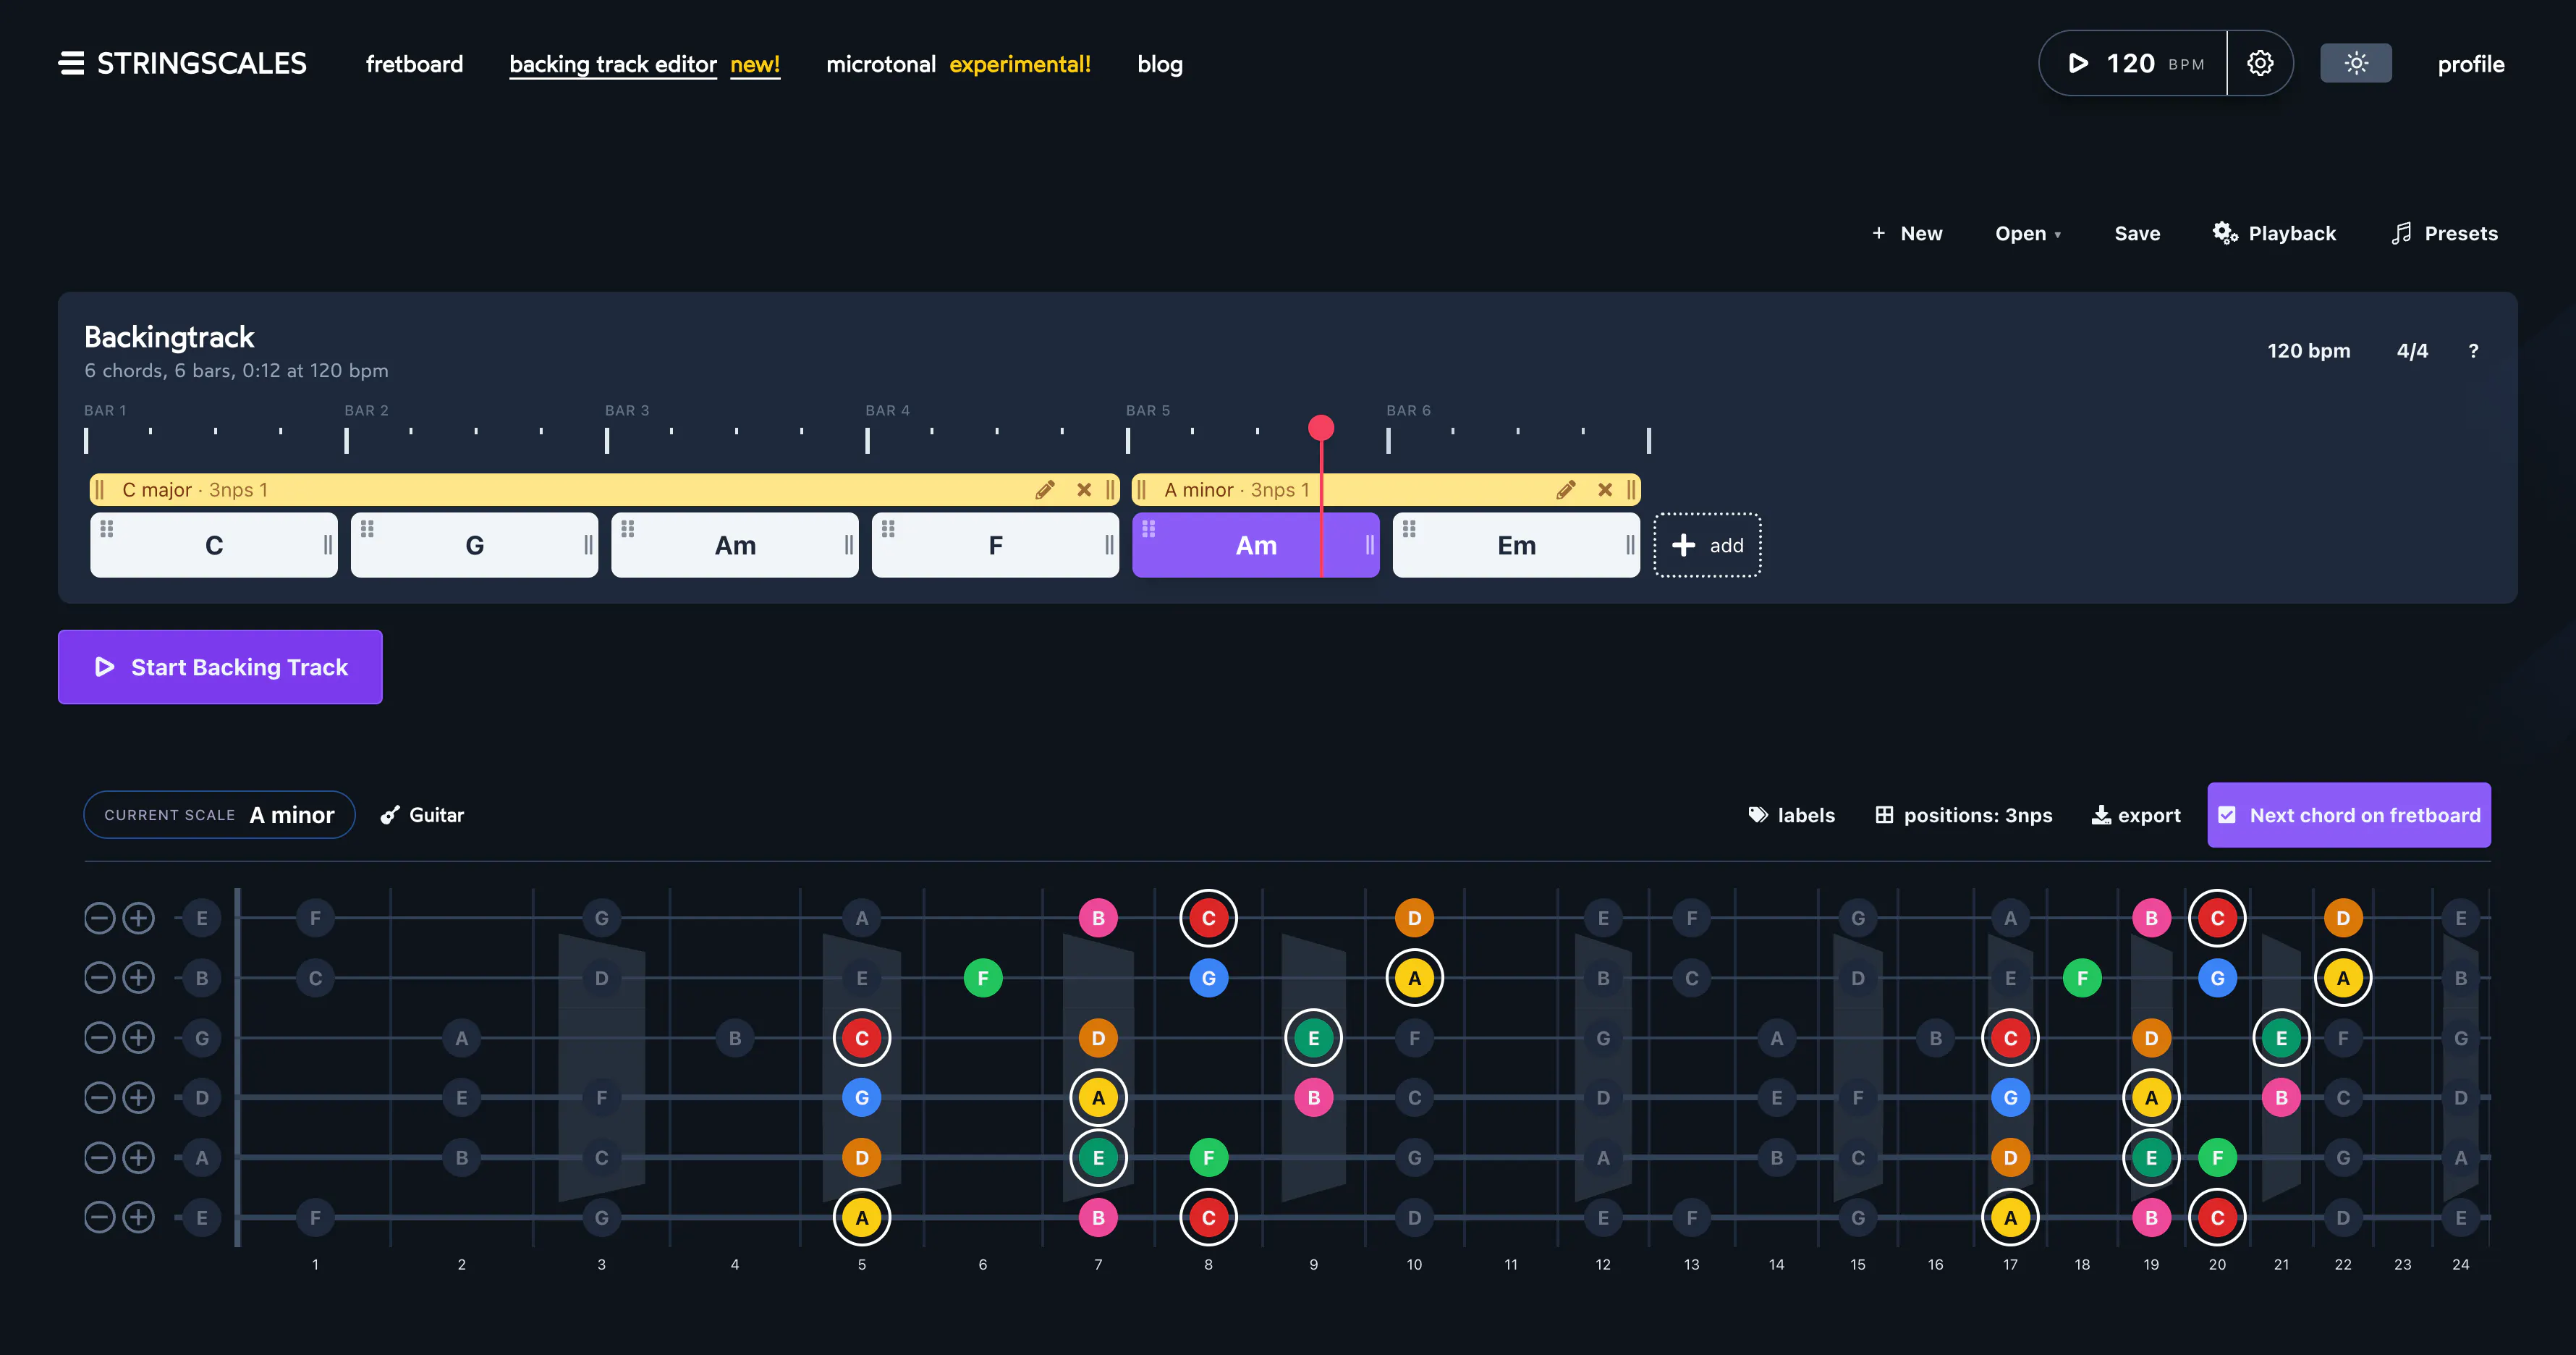Image resolution: width=2576 pixels, height=1355 pixels.
Task: Grab the C major region's left resize handle
Action: pyautogui.click(x=99, y=489)
